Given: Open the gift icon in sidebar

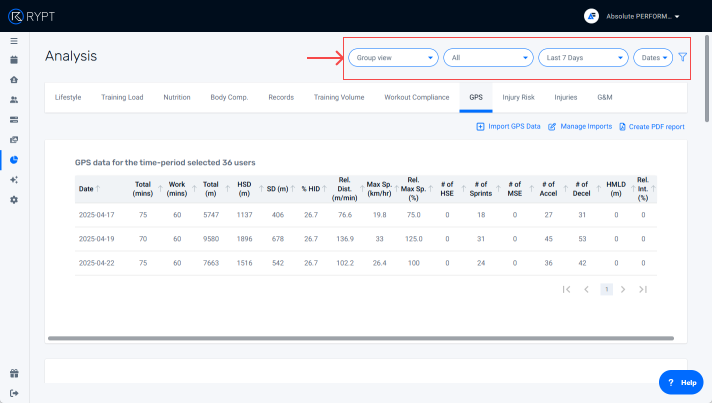Looking at the screenshot, I should tap(14, 374).
